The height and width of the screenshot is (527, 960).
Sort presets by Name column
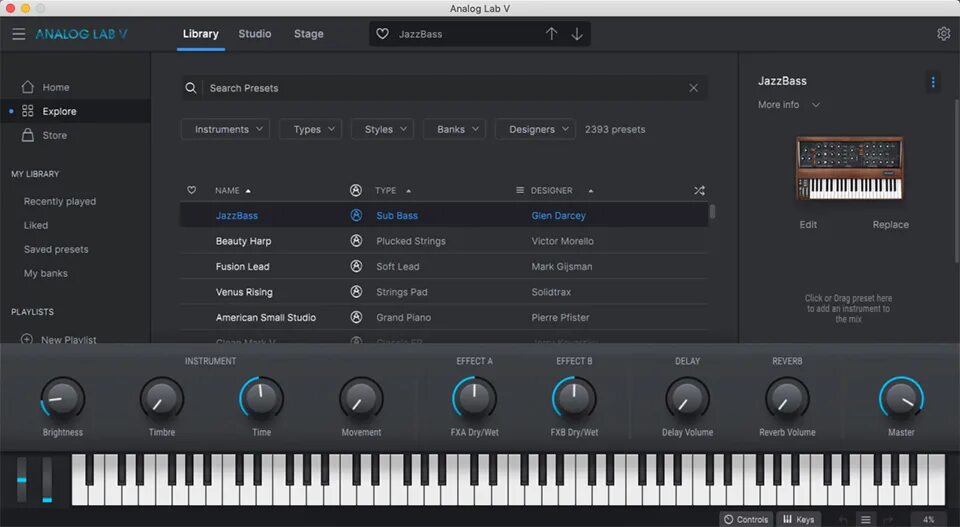[x=233, y=190]
